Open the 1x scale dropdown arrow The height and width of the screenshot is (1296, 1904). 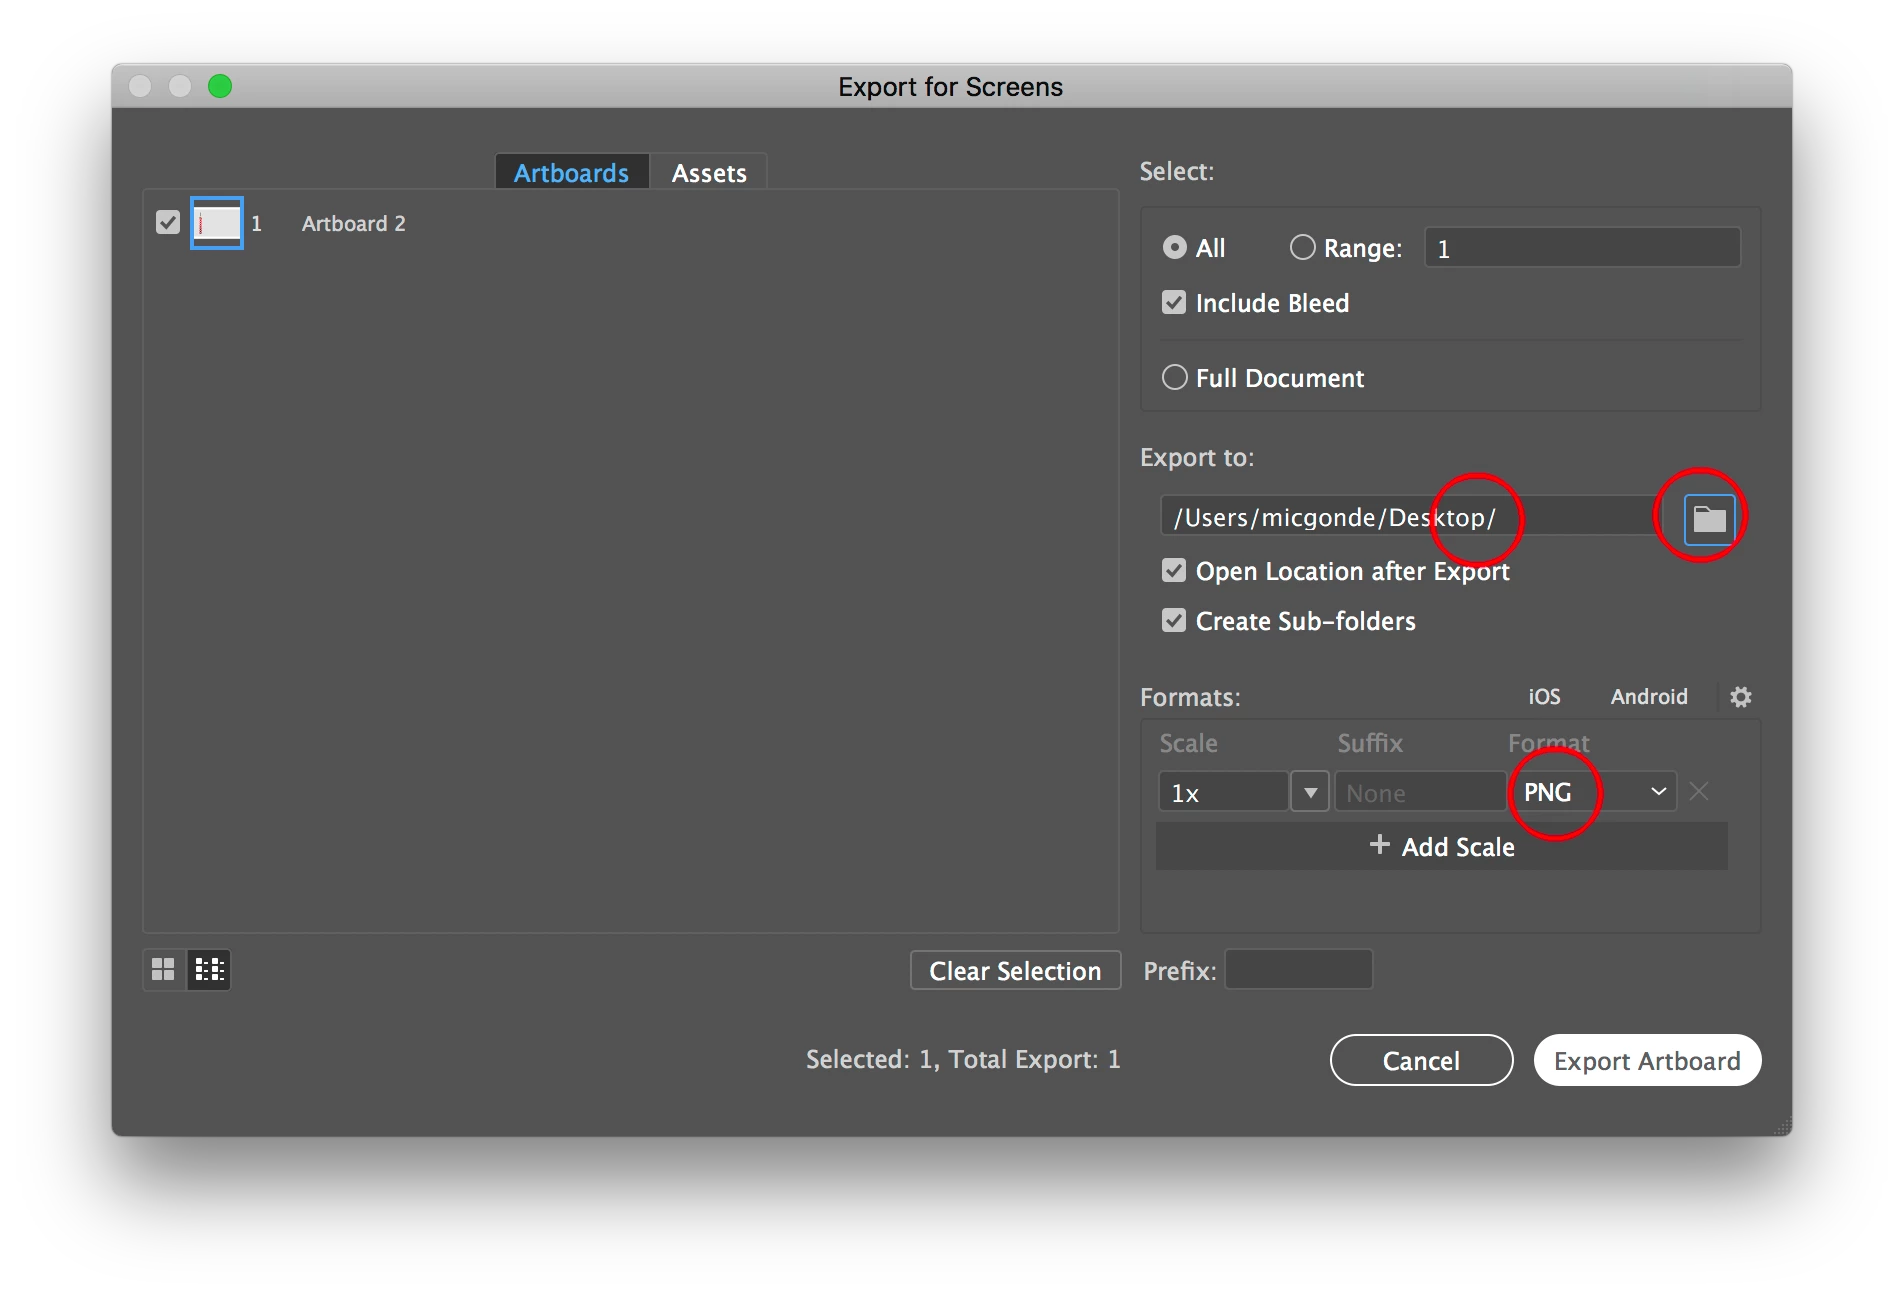[1310, 792]
